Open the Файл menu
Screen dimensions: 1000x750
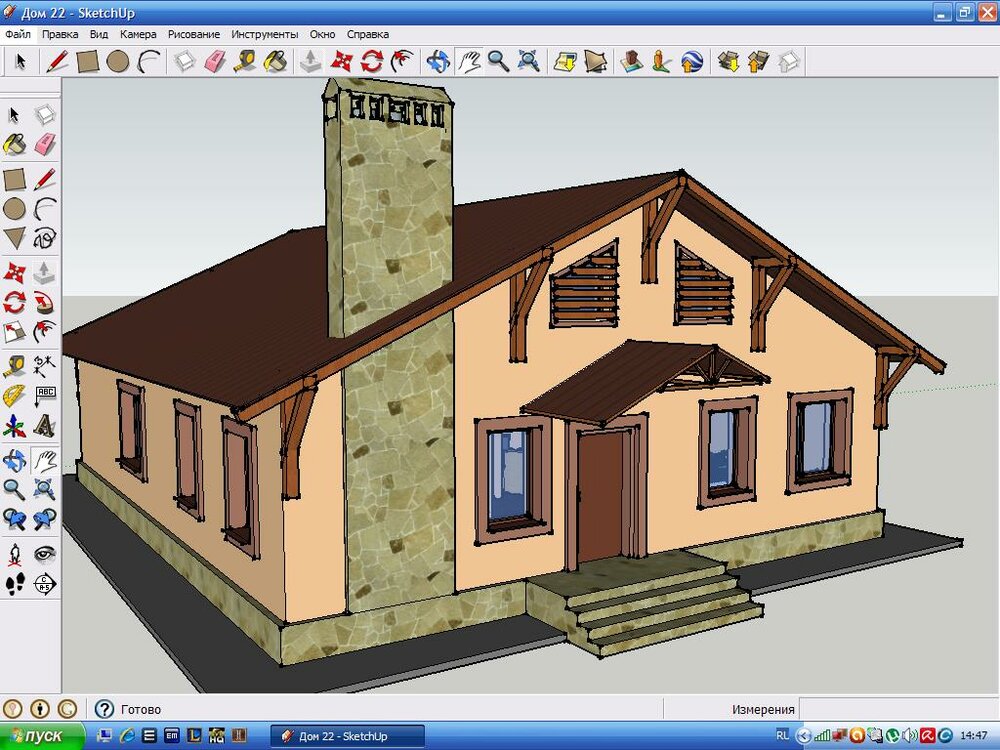coord(18,34)
